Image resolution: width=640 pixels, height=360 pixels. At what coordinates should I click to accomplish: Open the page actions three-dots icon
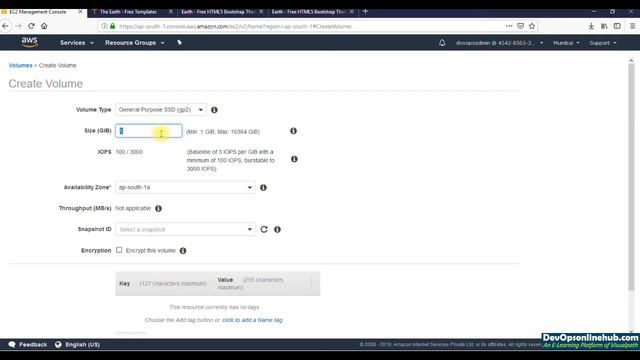point(509,26)
